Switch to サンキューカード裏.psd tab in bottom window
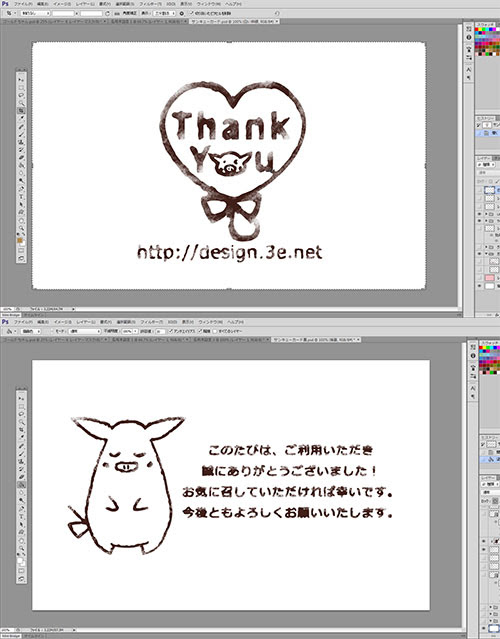 point(316,339)
